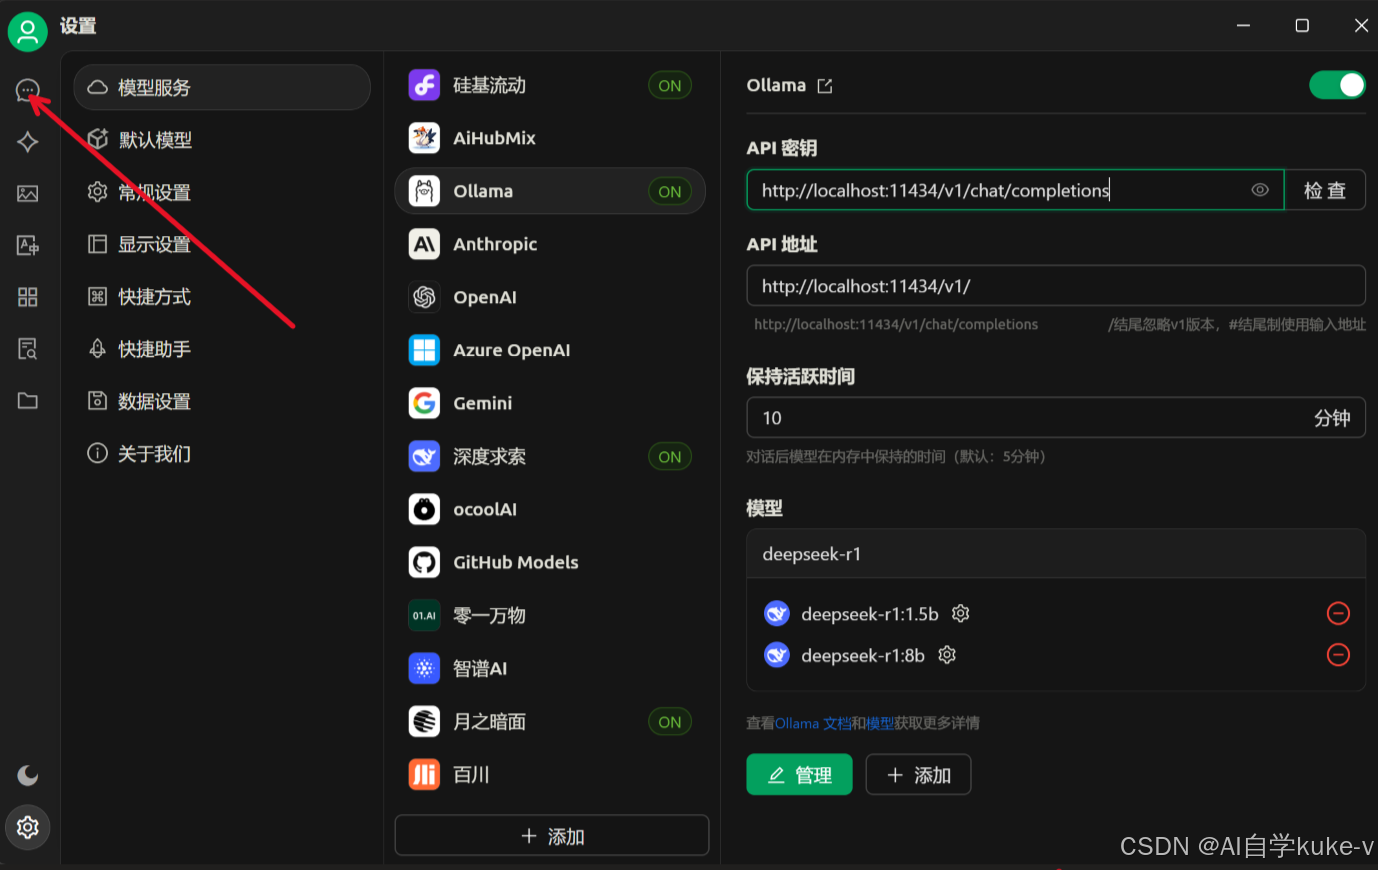Viewport: 1378px width, 870px height.
Task: Click 添加 below the provider list
Action: [x=552, y=835]
